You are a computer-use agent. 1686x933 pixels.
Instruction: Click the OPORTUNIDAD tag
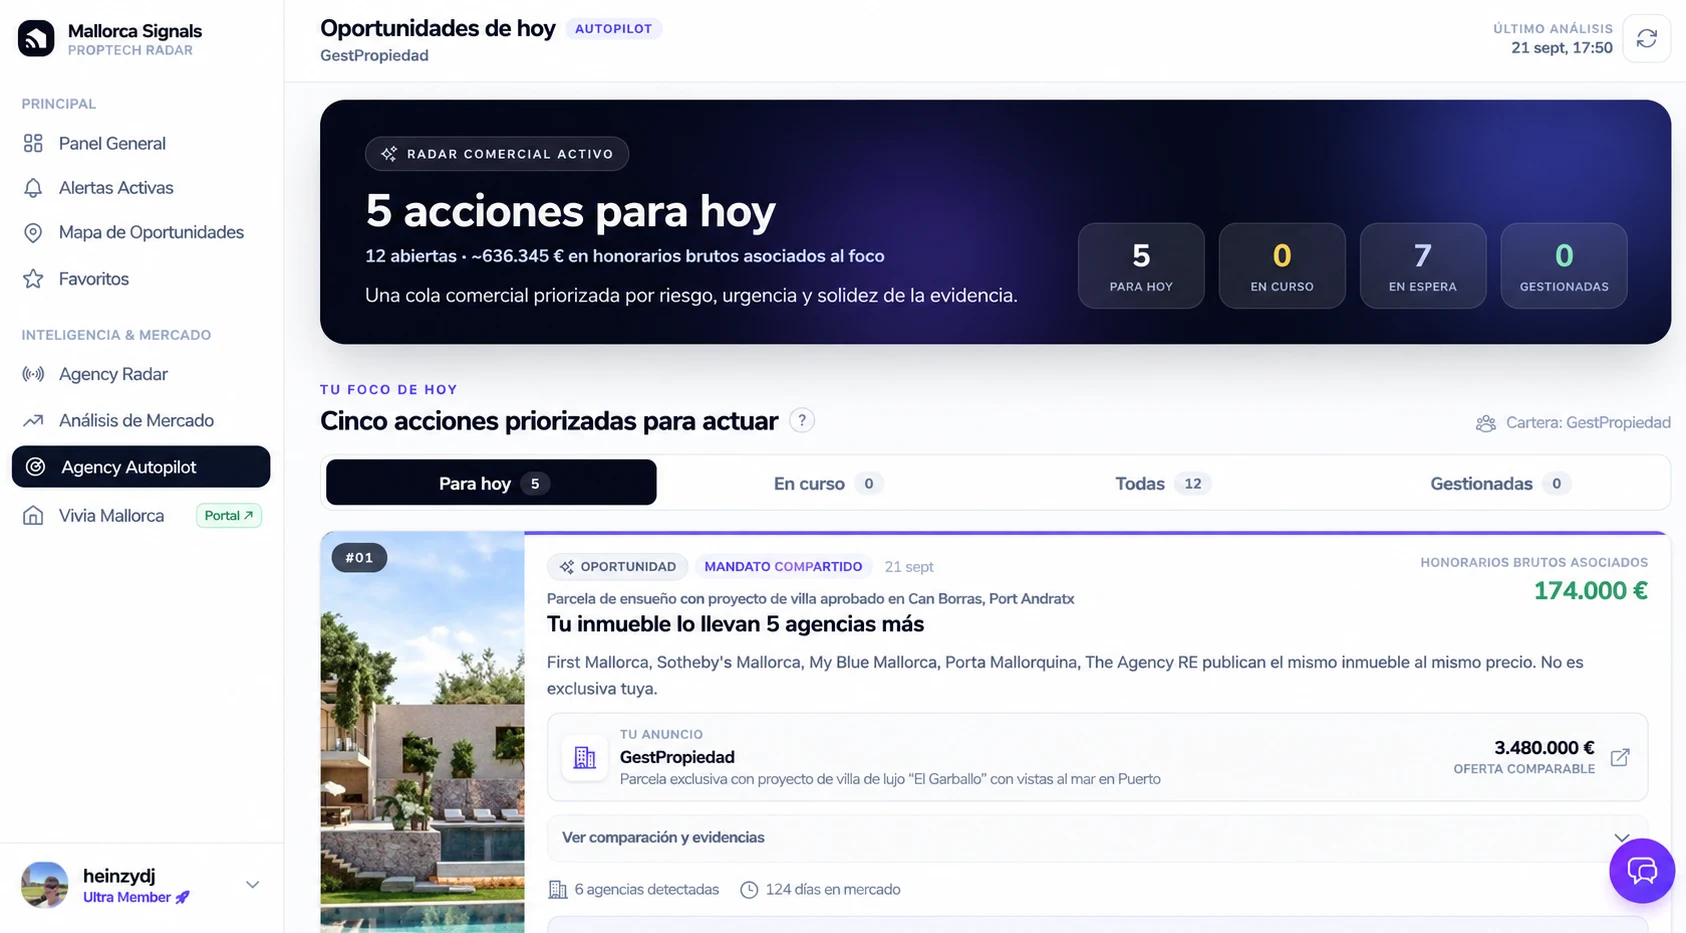618,567
